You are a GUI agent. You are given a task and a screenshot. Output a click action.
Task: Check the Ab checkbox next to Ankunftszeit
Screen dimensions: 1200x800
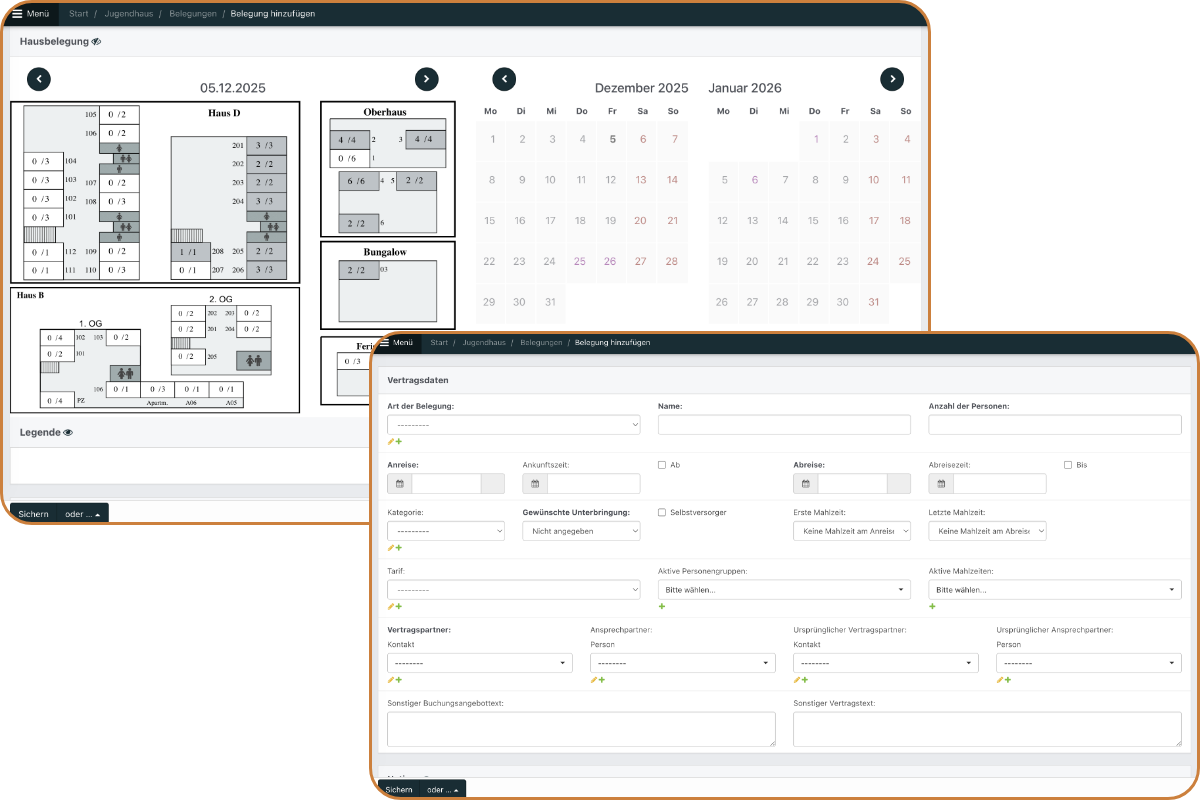click(662, 465)
